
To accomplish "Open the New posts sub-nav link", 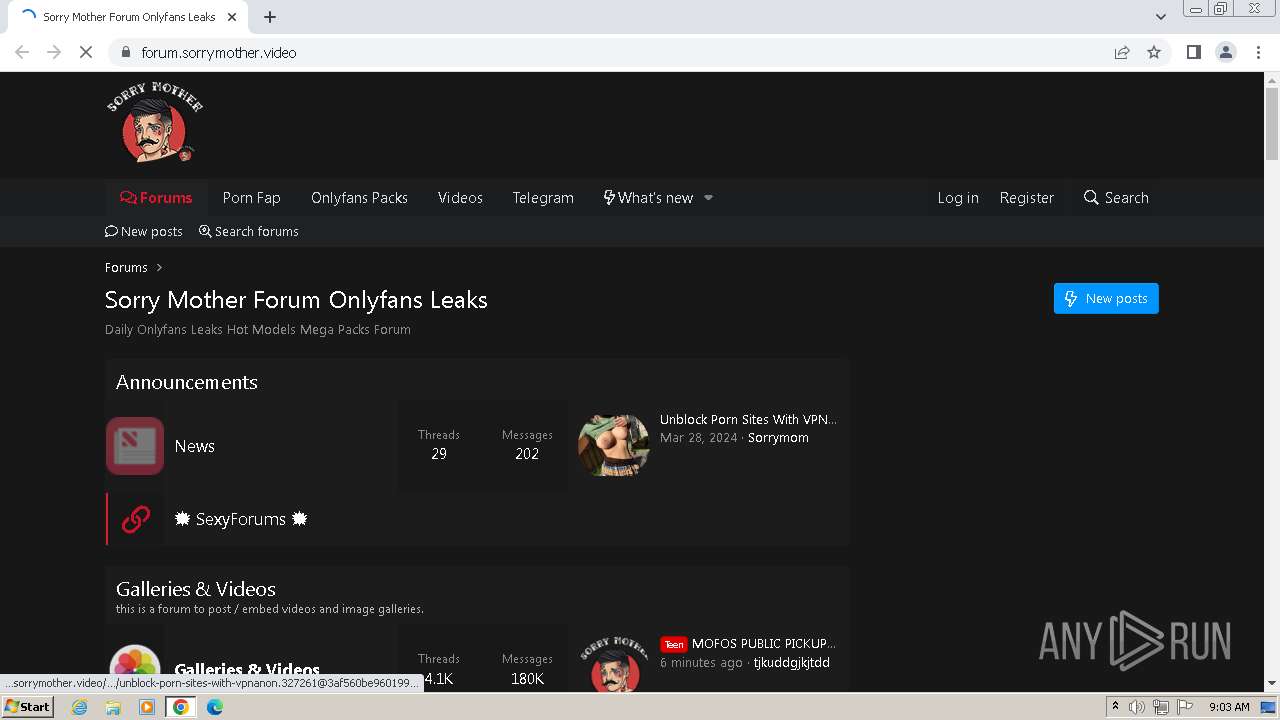I will [x=144, y=231].
